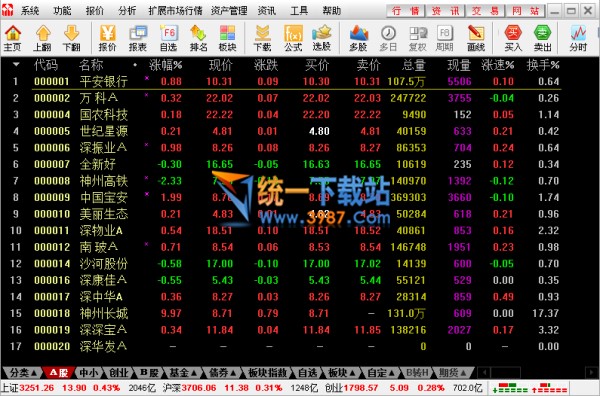600x396 pixels.
Task: Click the 上翻 page-up arrow icon
Action: 42,38
